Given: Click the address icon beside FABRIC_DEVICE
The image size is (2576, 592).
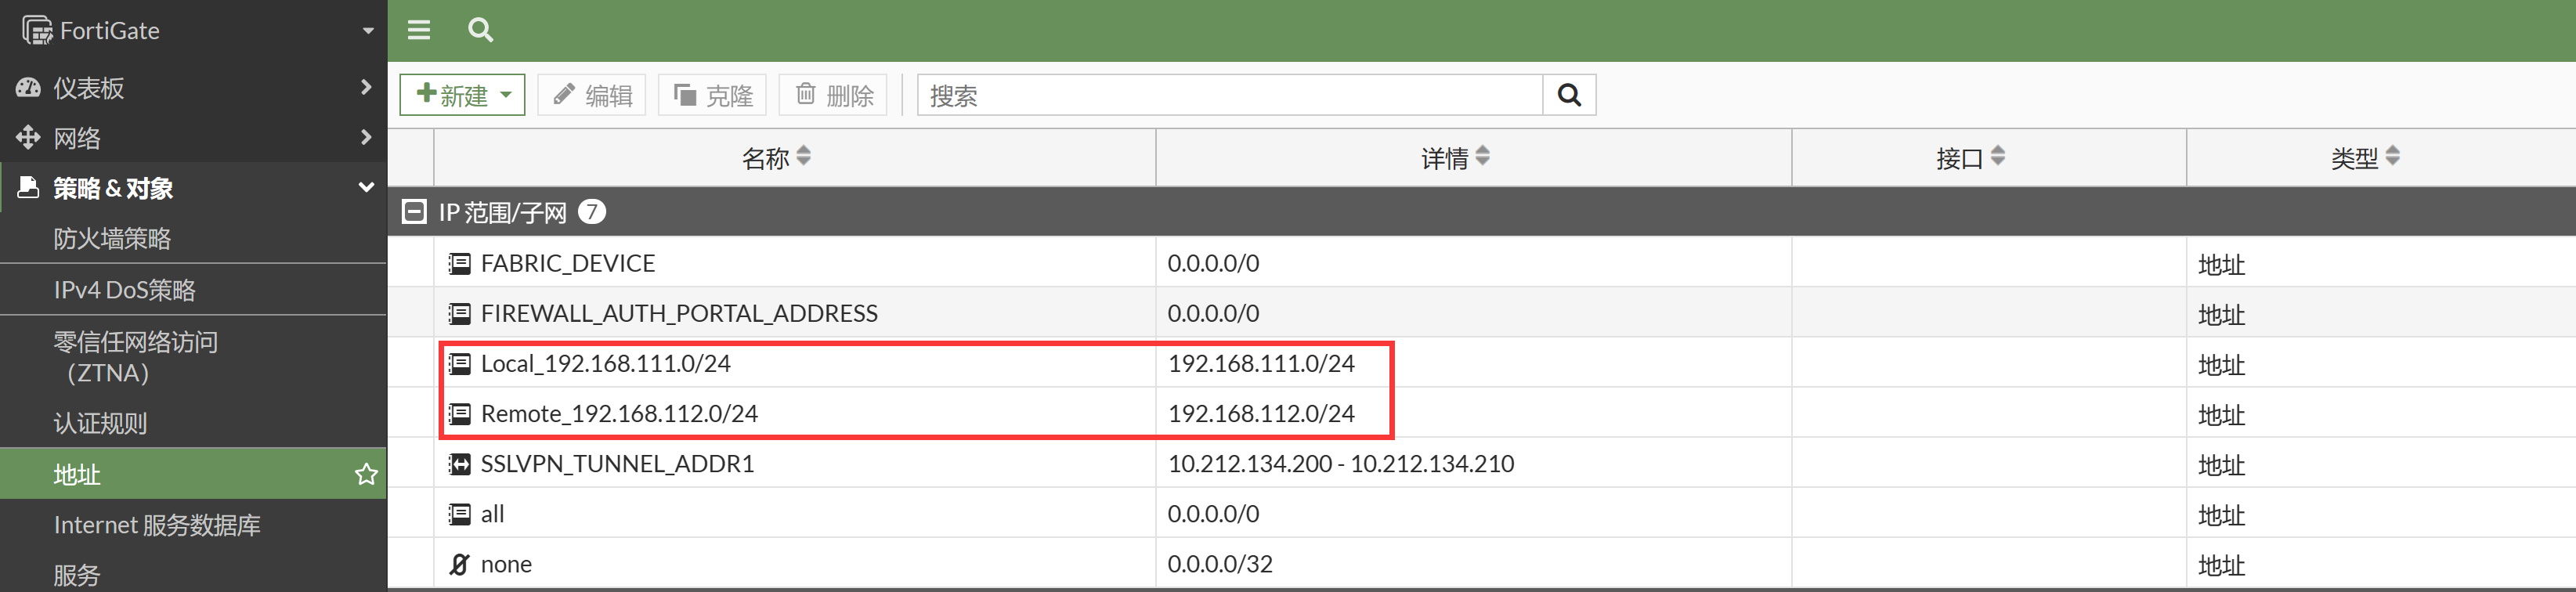Looking at the screenshot, I should click(459, 264).
